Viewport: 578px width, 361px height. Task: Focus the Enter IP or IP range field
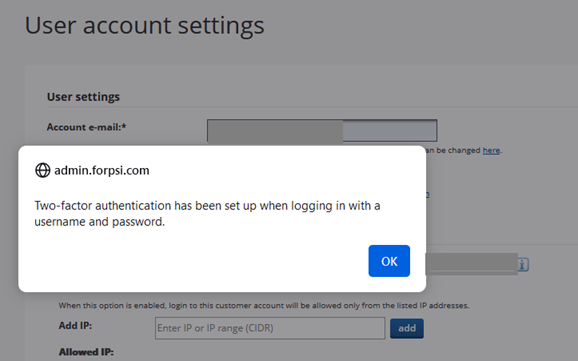[270, 328]
